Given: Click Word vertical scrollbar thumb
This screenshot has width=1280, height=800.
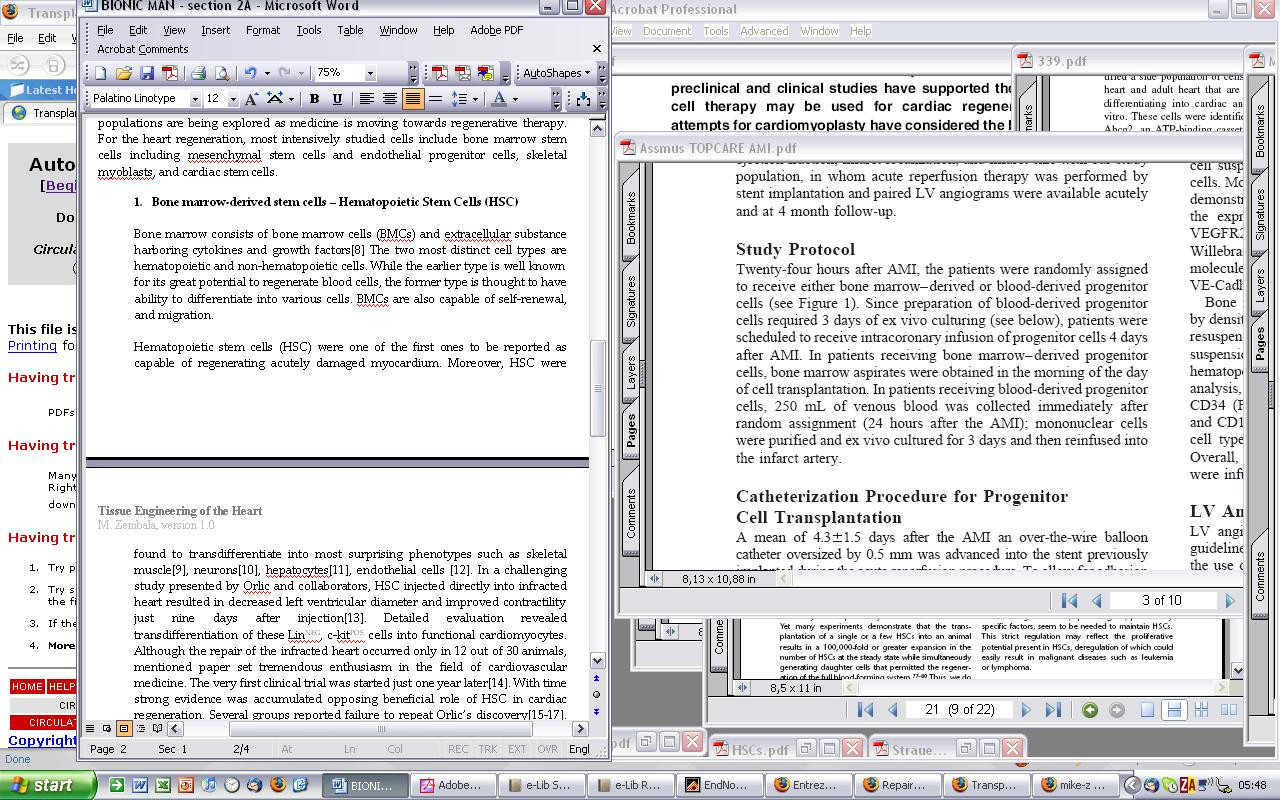Looking at the screenshot, I should pos(597,389).
